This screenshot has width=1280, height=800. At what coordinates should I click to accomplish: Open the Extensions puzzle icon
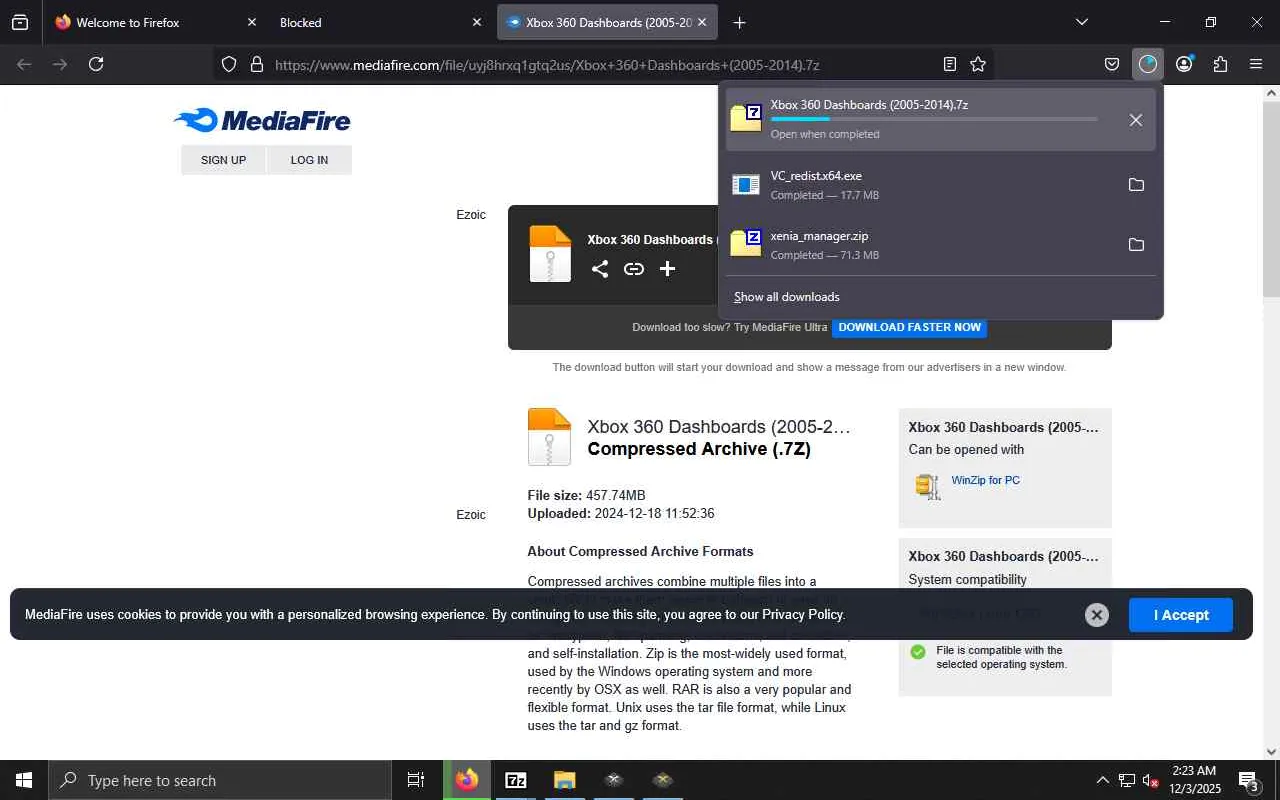pos(1220,64)
